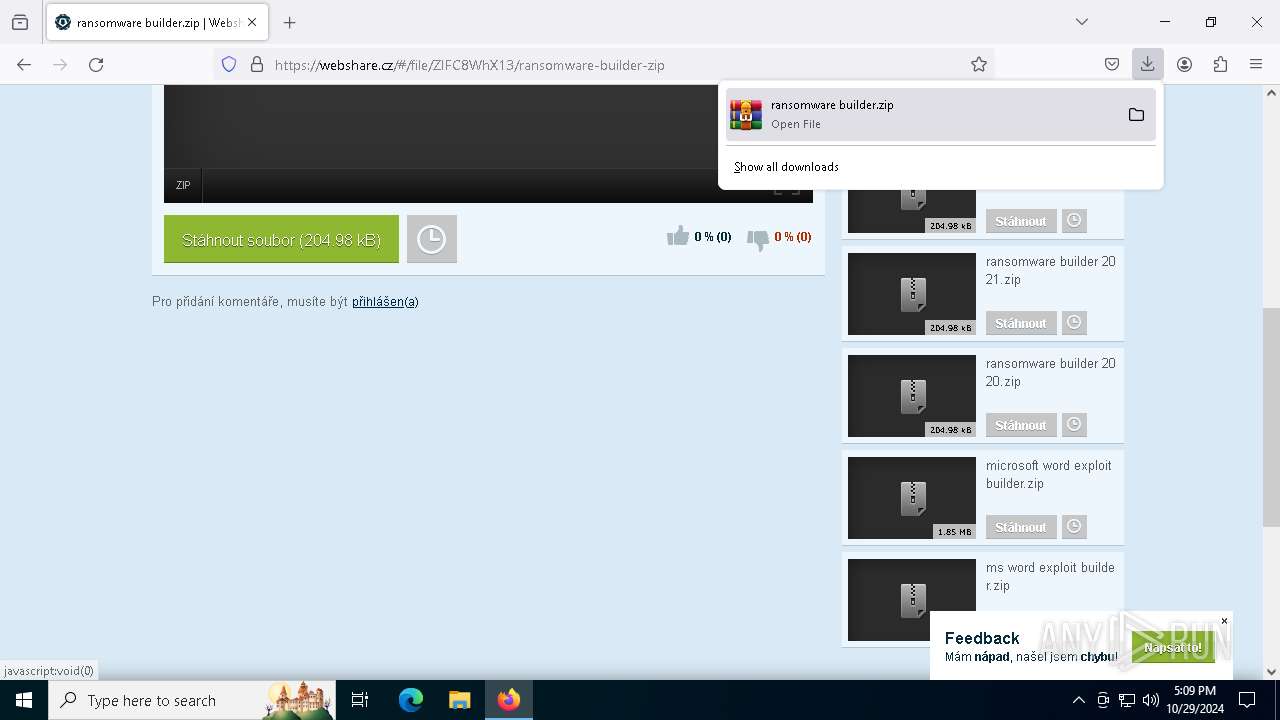Click clock icon for ransomware builder 2021.zip

pos(1074,323)
